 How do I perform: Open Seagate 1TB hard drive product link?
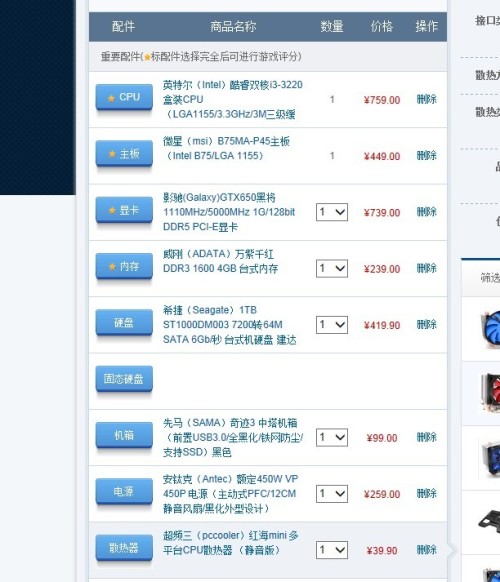[x=229, y=325]
